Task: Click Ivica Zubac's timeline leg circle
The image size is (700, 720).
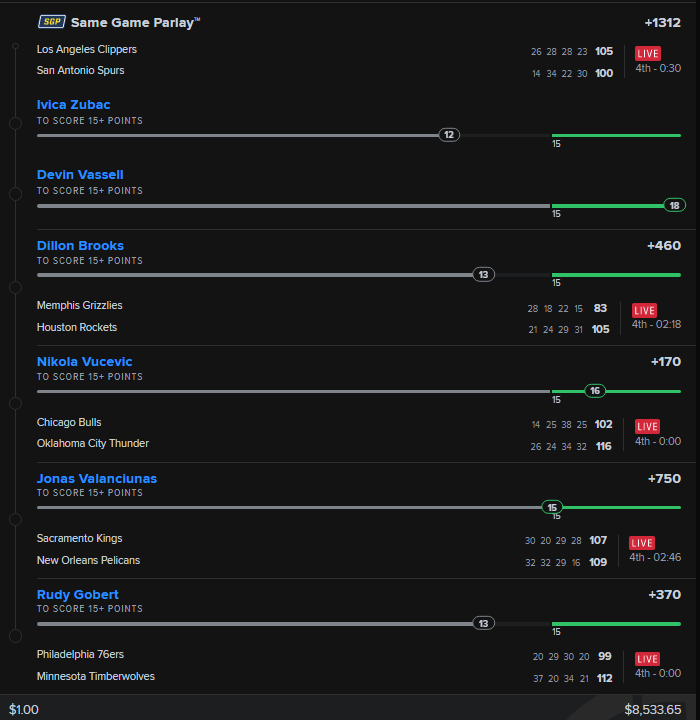Action: [x=16, y=123]
